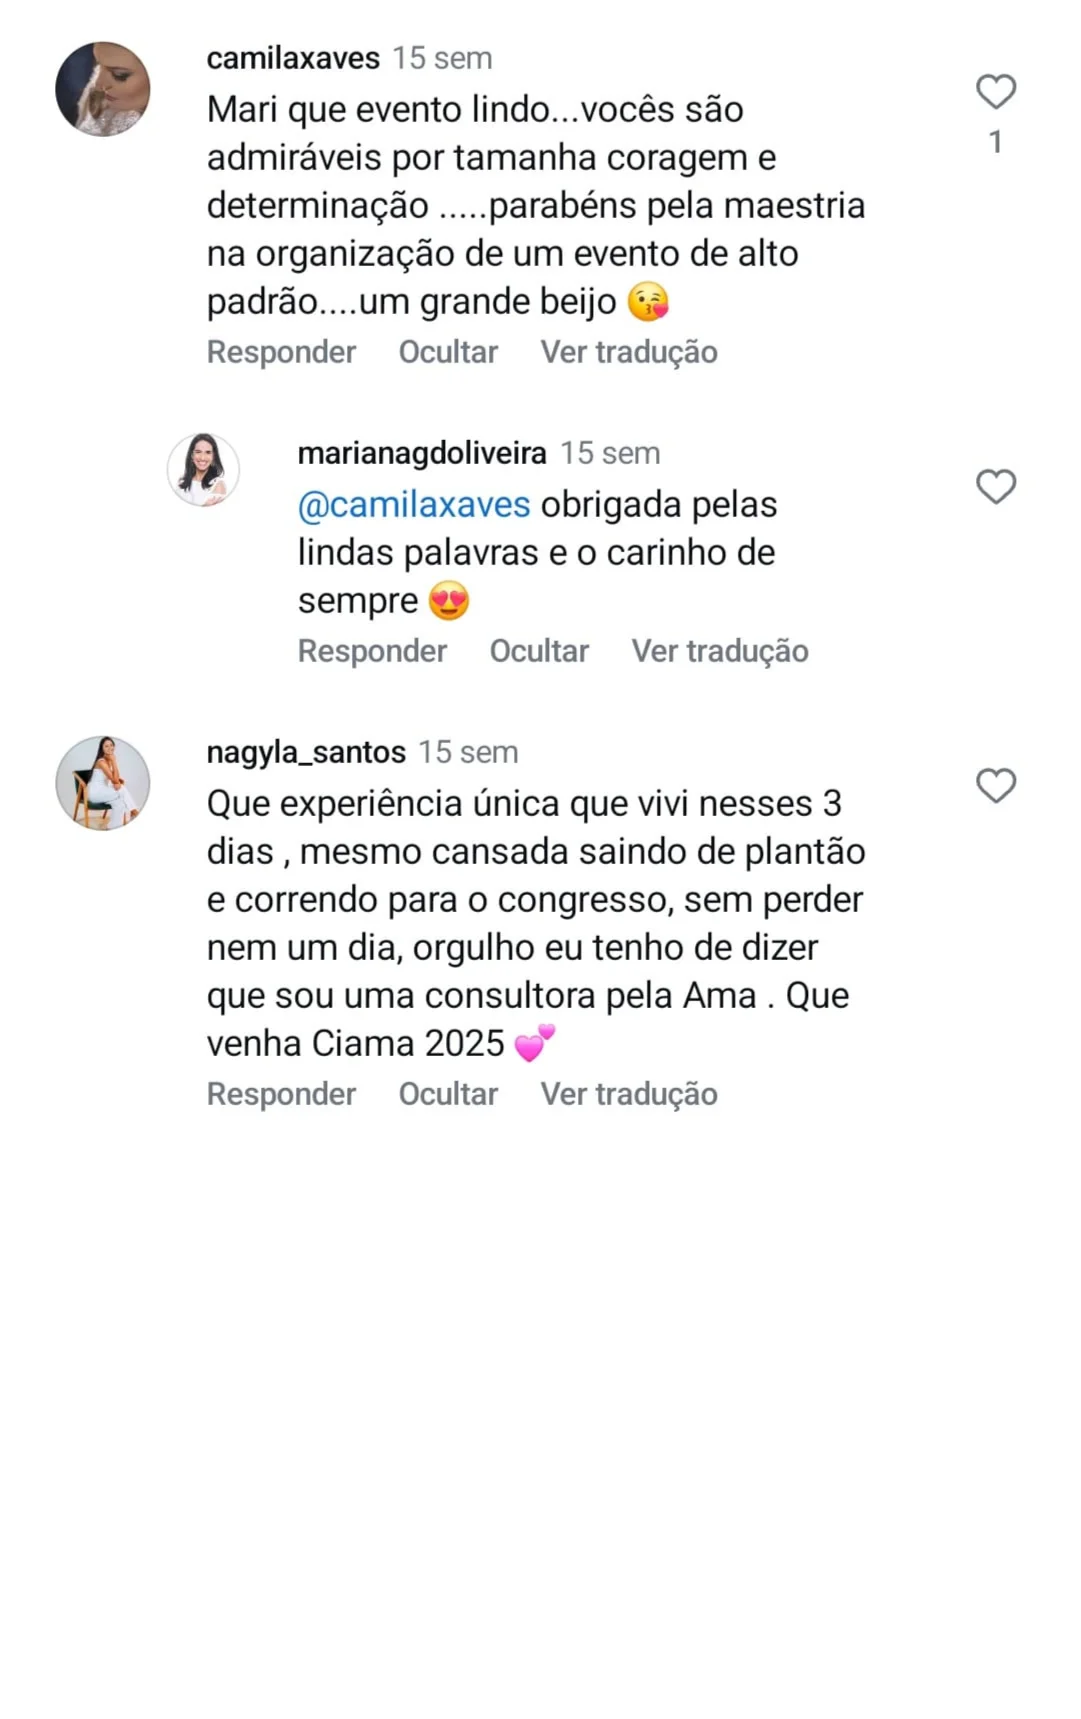
Task: Hide marianagdoliveira's reply with Ocultar
Action: [x=539, y=651]
